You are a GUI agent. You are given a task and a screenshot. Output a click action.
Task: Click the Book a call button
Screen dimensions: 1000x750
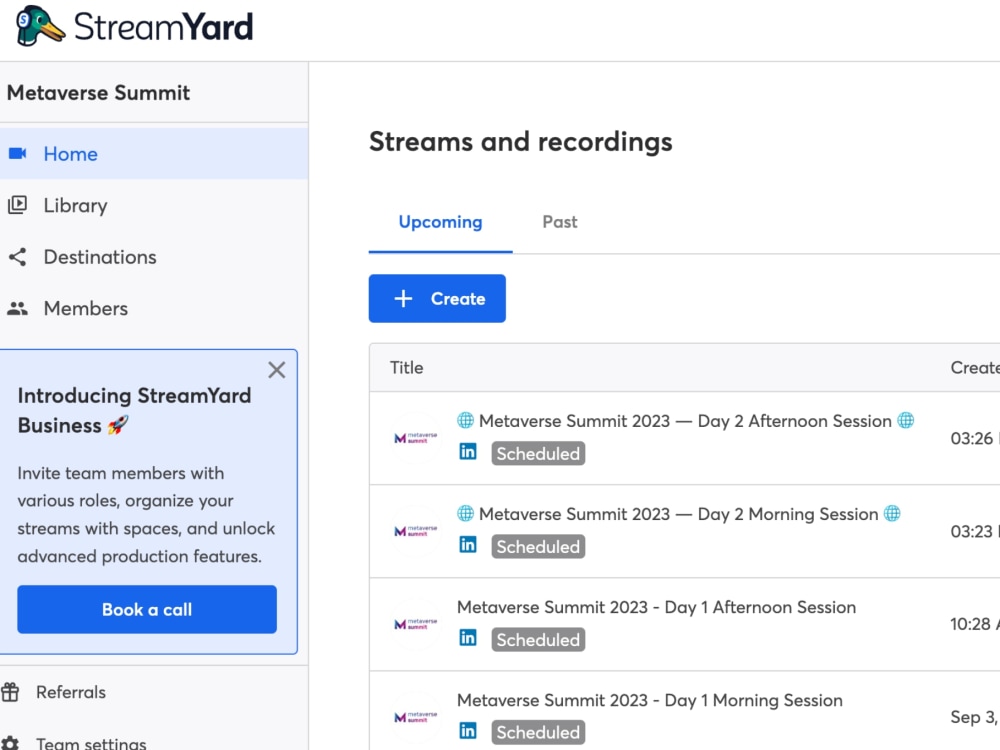point(147,610)
